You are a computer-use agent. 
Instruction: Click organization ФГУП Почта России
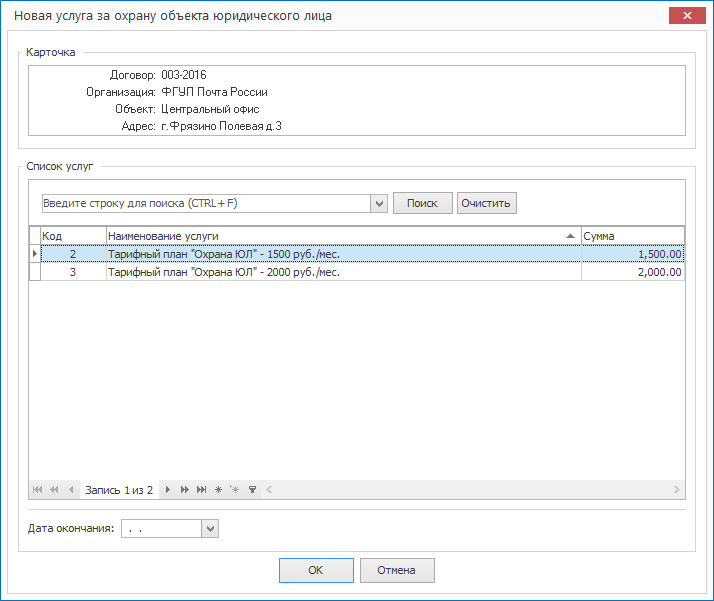point(214,92)
